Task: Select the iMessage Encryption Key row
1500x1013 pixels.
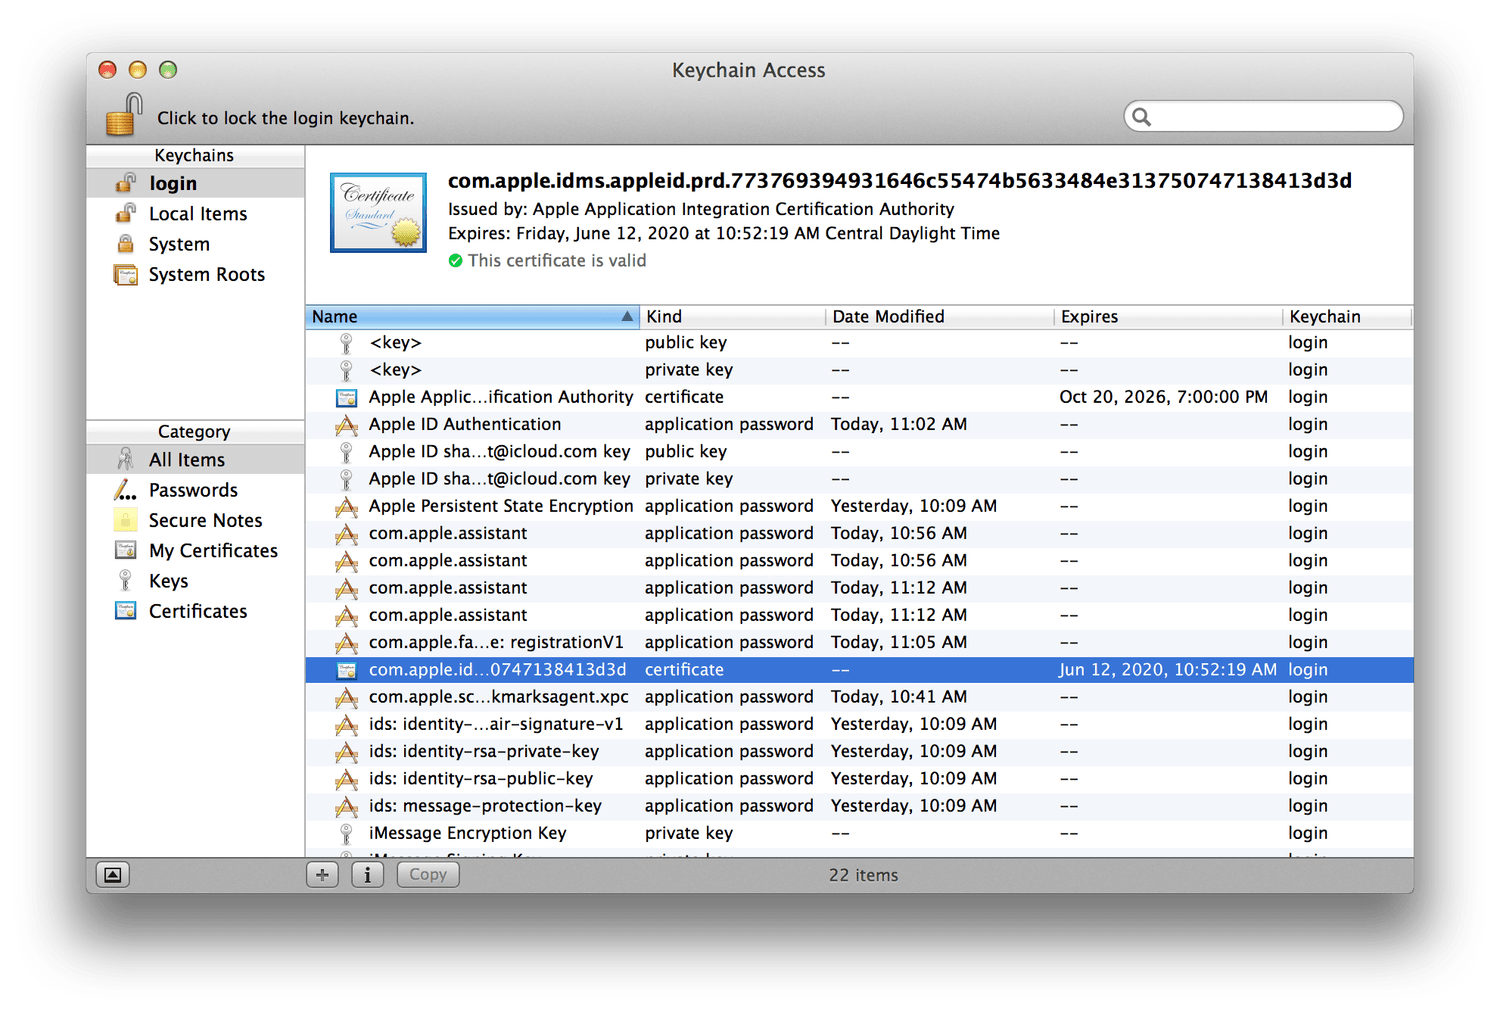Action: click(x=467, y=833)
